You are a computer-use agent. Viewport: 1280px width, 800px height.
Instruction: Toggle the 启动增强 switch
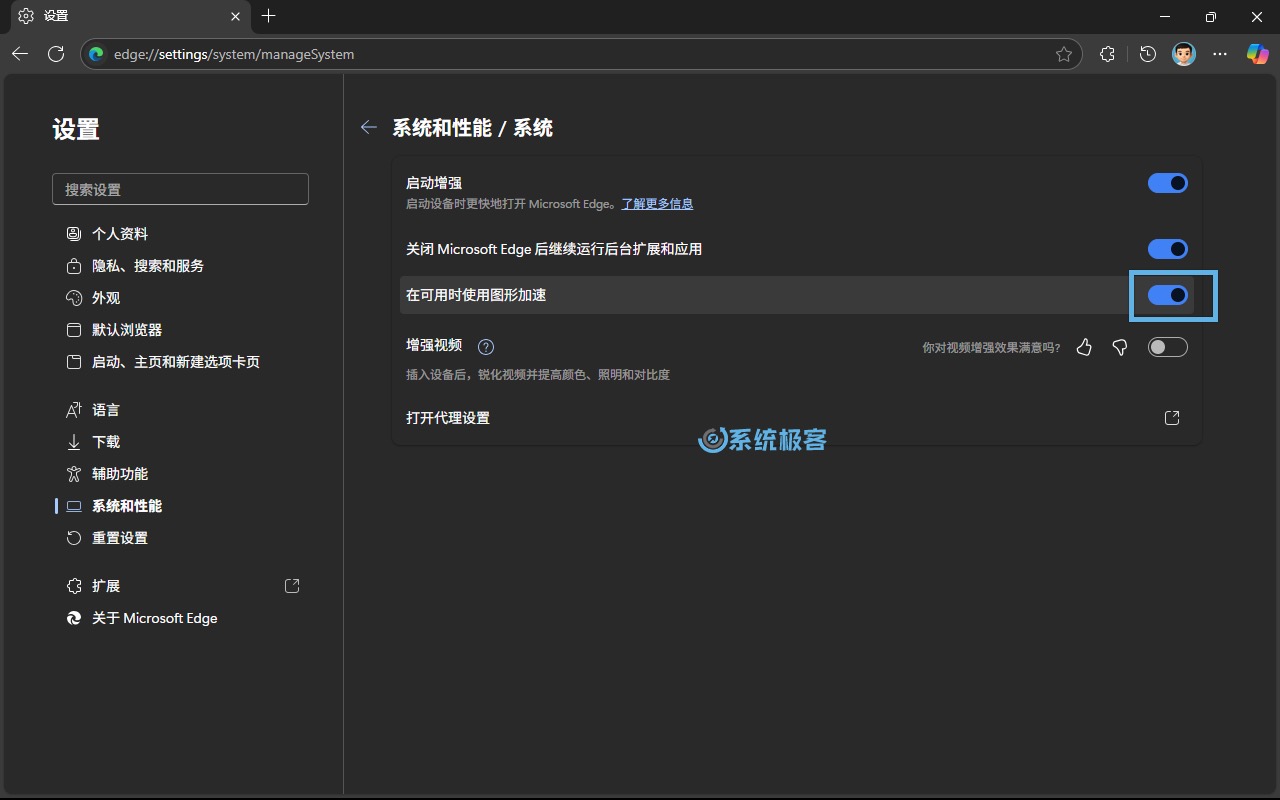click(1167, 183)
